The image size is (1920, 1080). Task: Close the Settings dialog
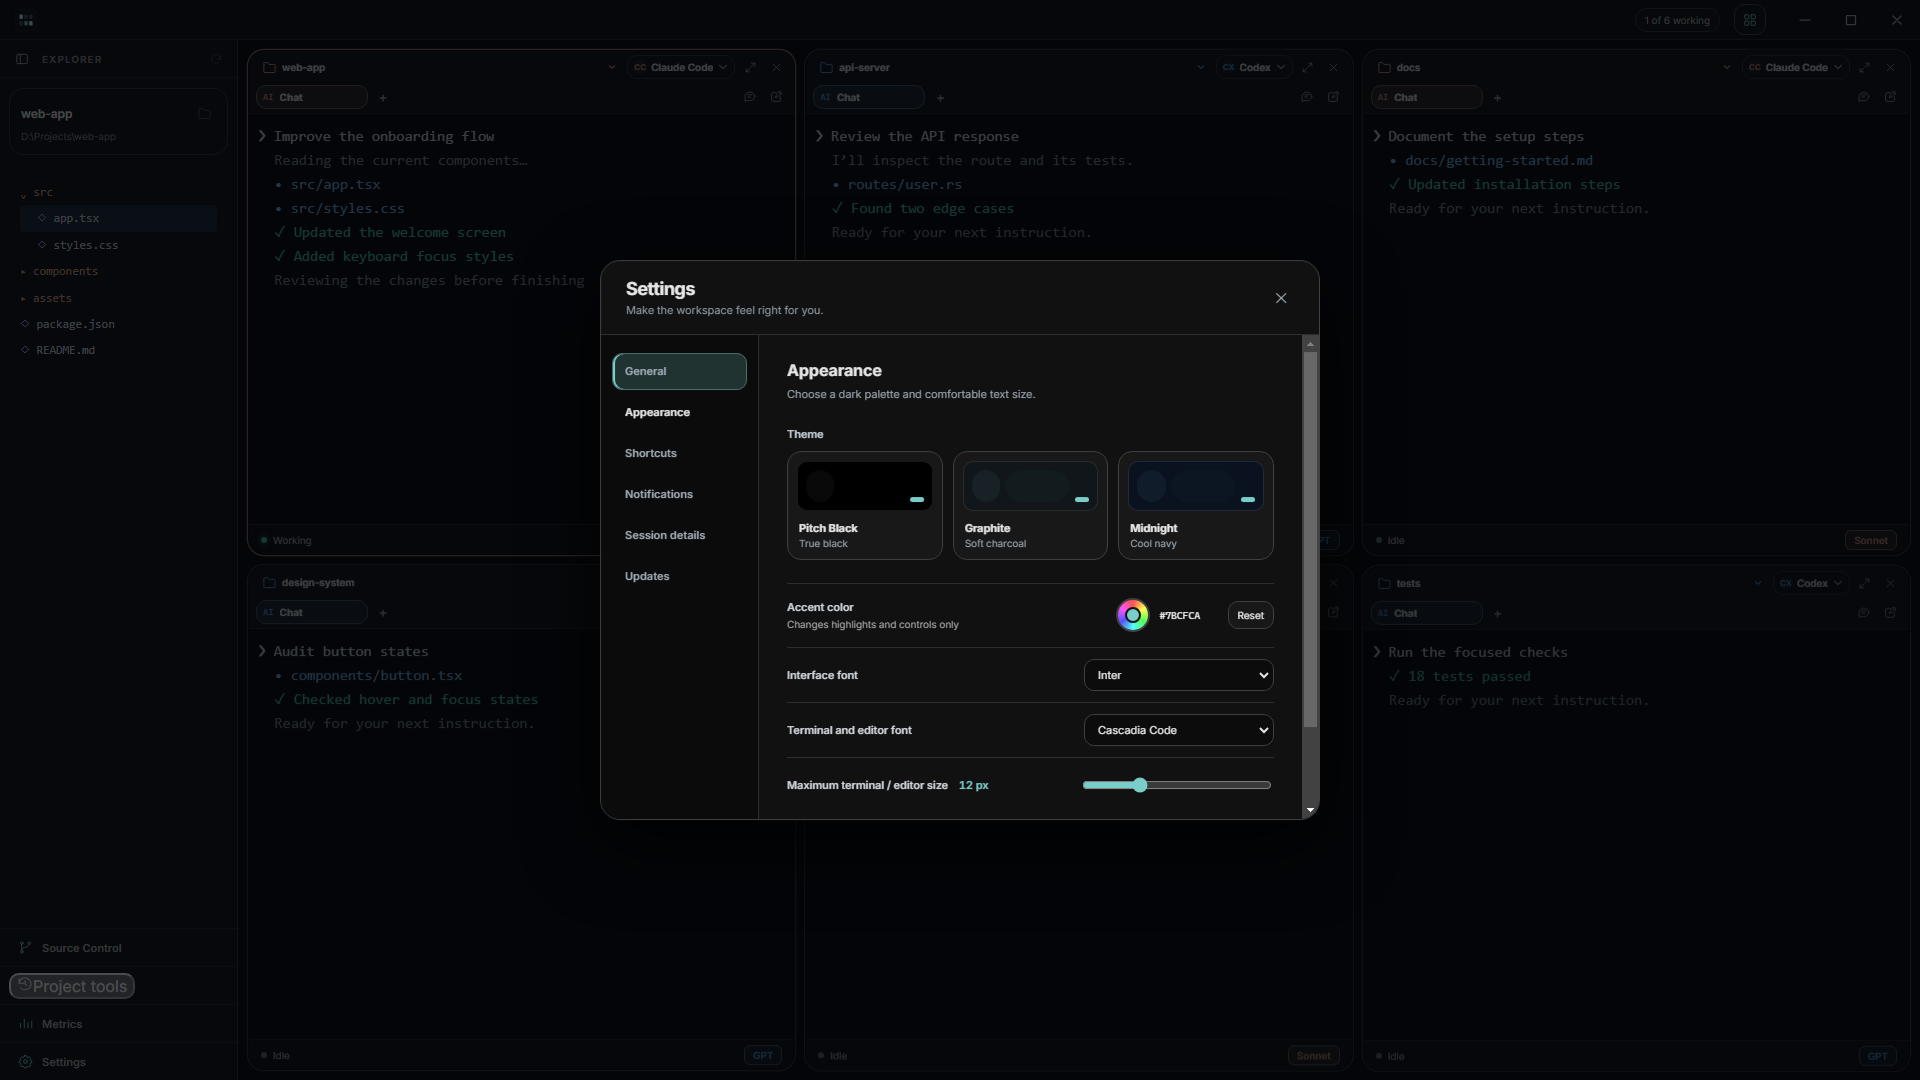click(x=1281, y=298)
